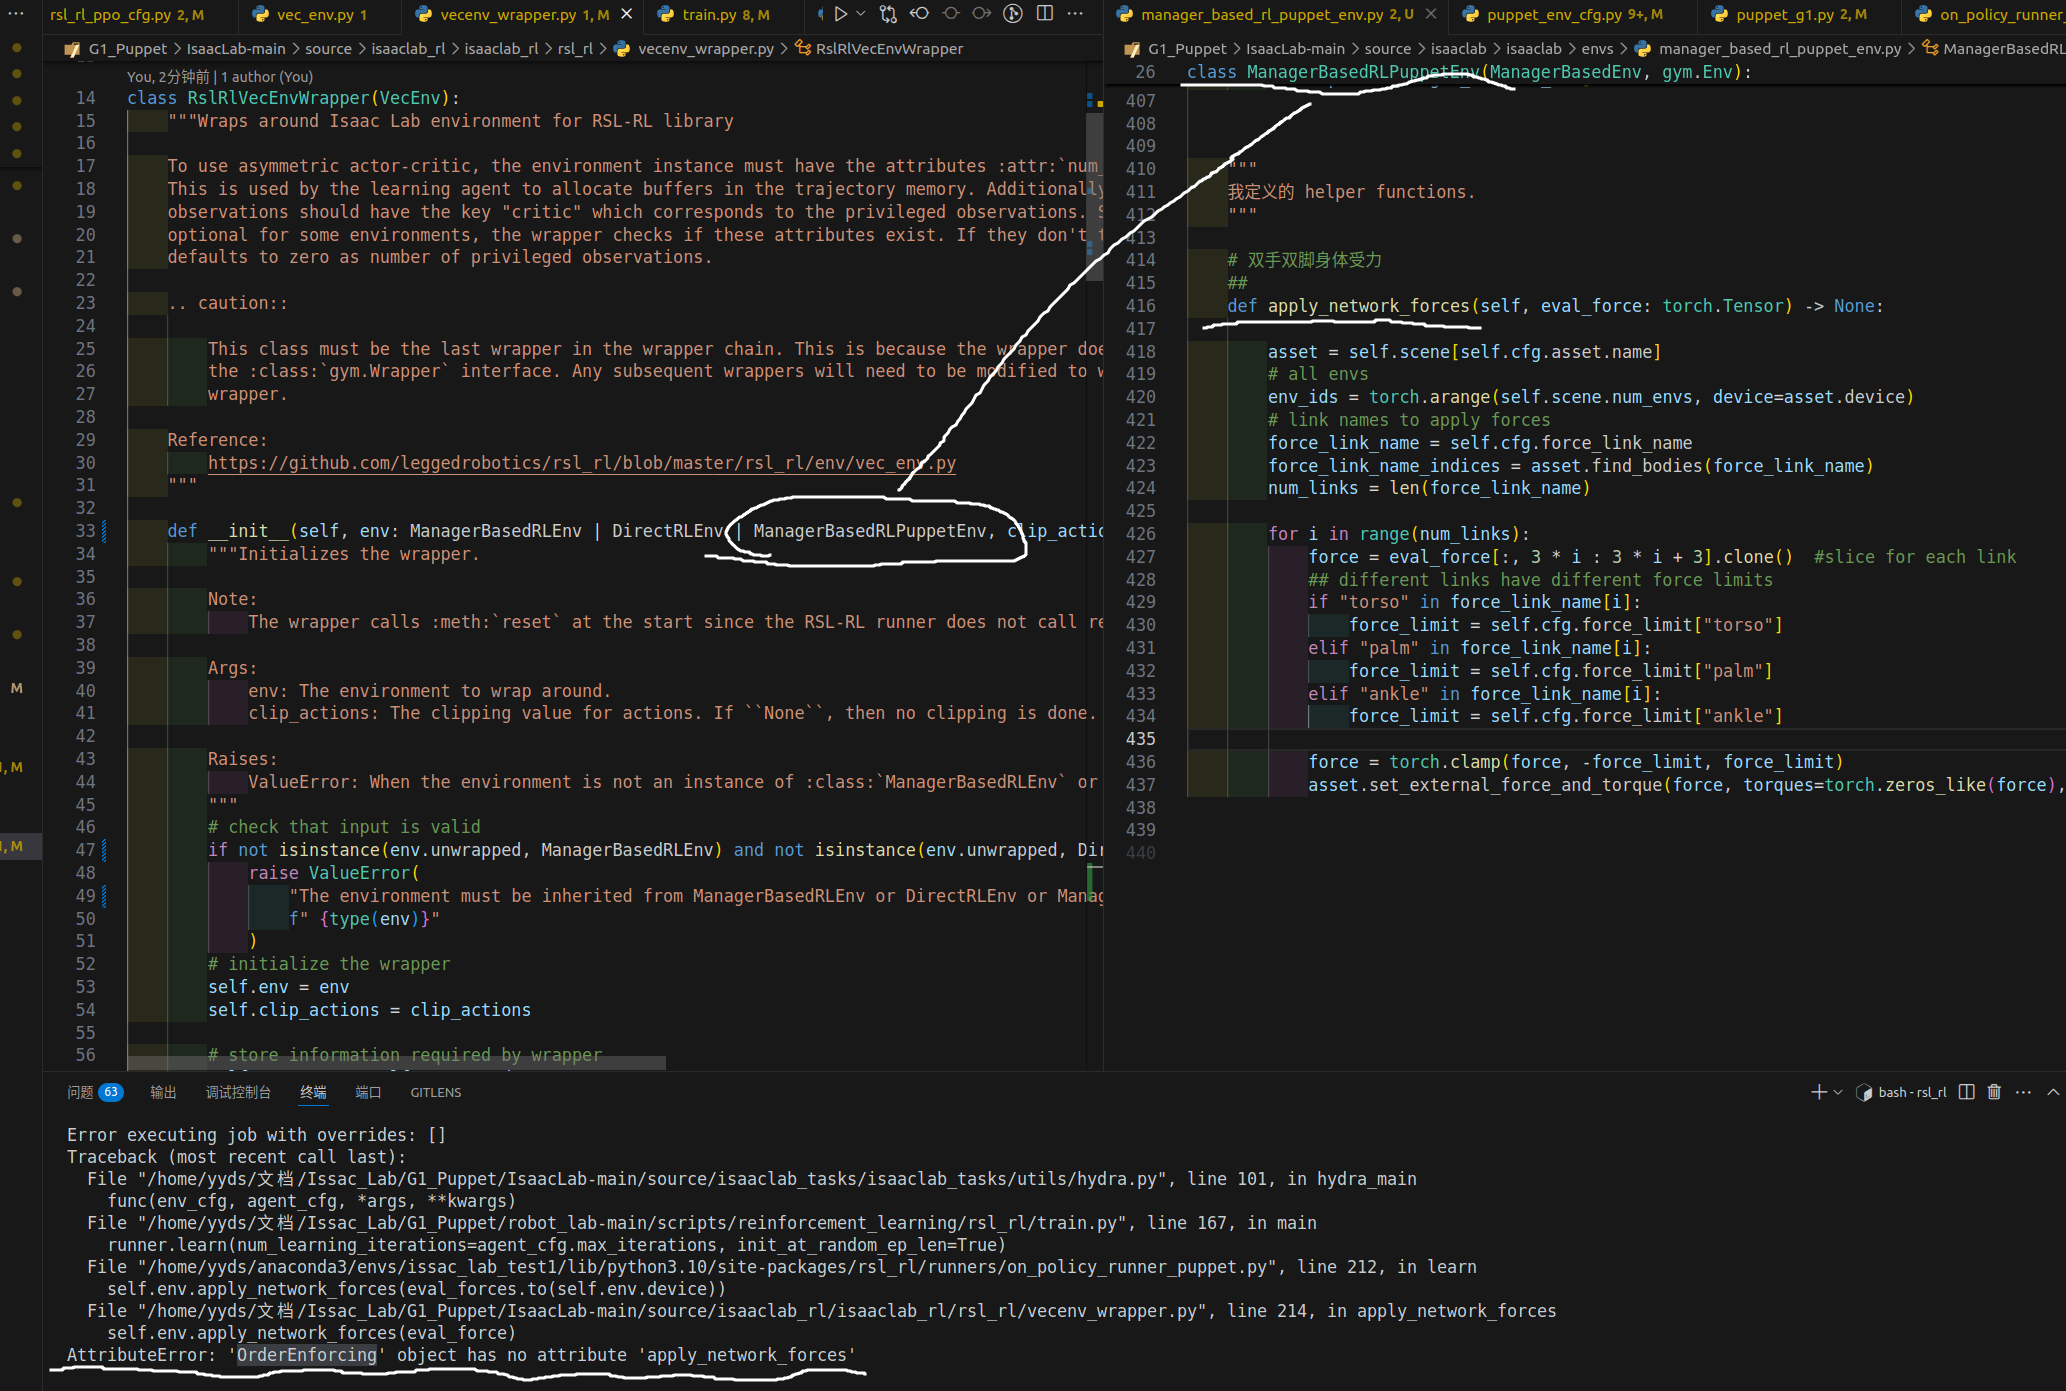This screenshot has width=2066, height=1391.
Task: Open run options dropdown next to play
Action: click(x=861, y=14)
